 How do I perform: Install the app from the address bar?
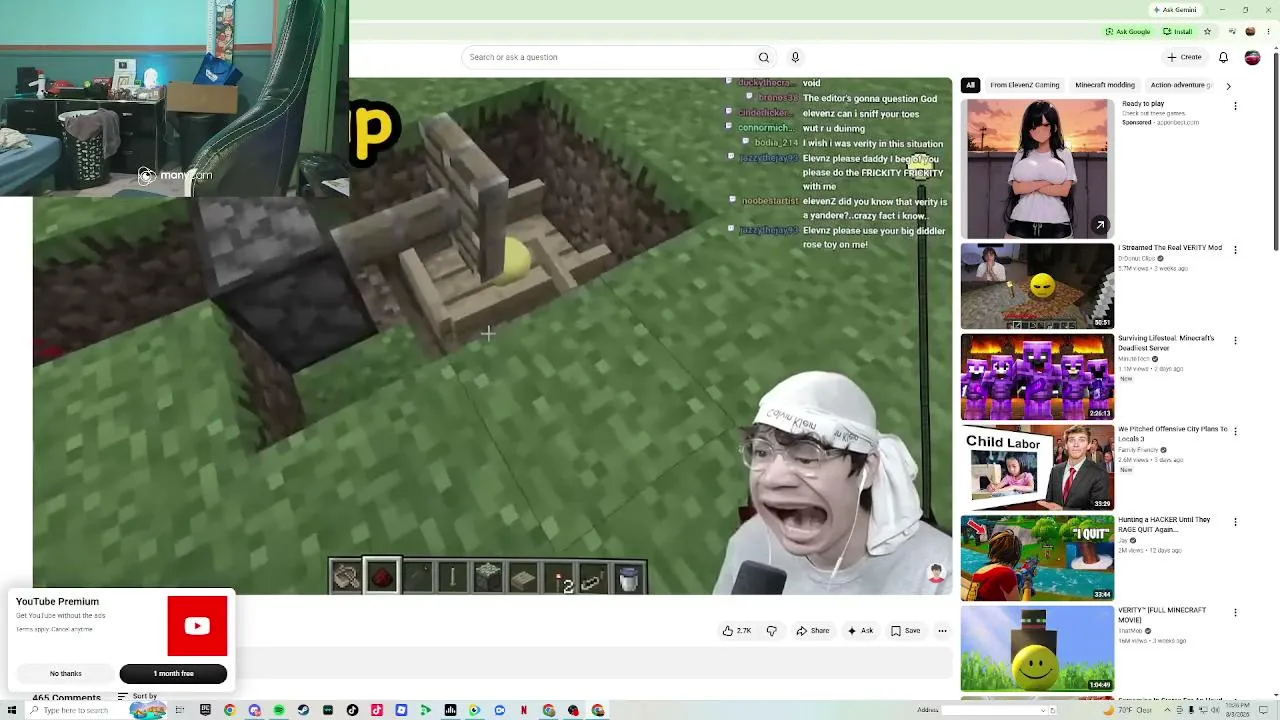[1178, 31]
